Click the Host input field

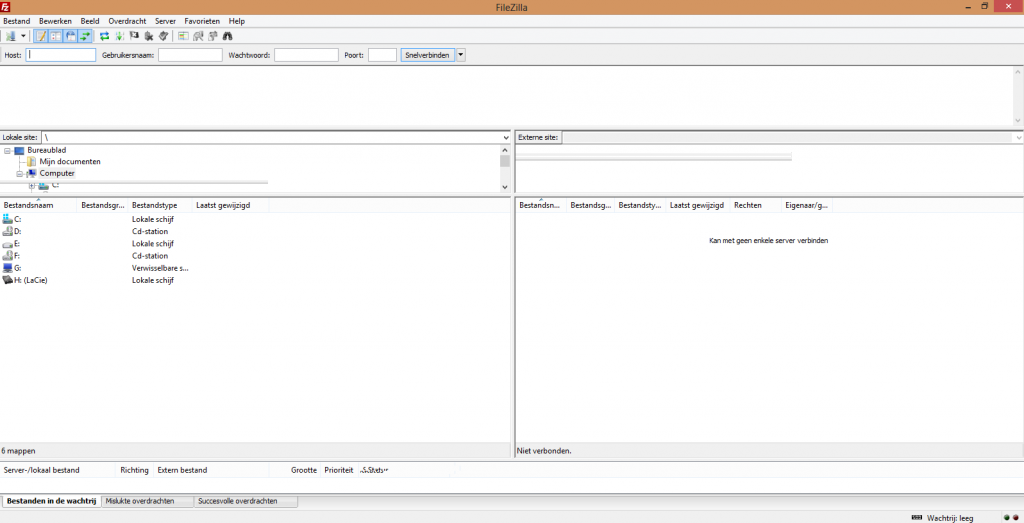click(x=61, y=55)
